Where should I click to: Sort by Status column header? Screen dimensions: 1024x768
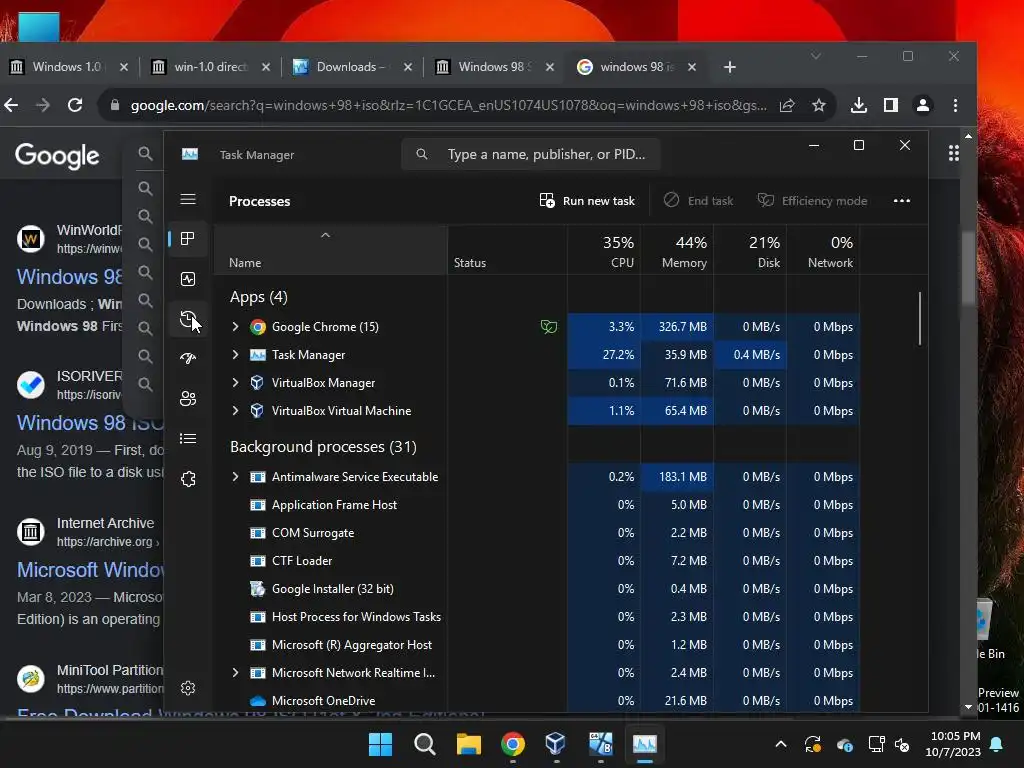(507, 251)
